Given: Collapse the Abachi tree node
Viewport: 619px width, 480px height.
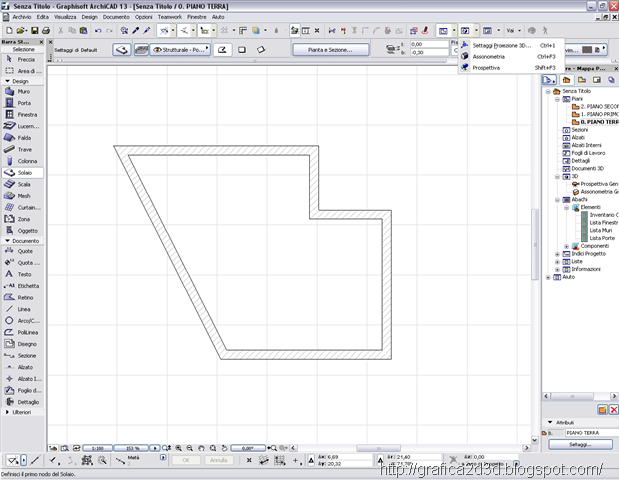Looking at the screenshot, I should coord(557,200).
